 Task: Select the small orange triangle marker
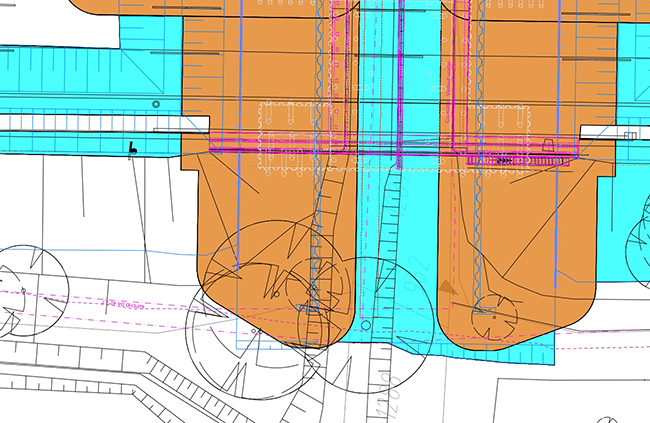[446, 287]
